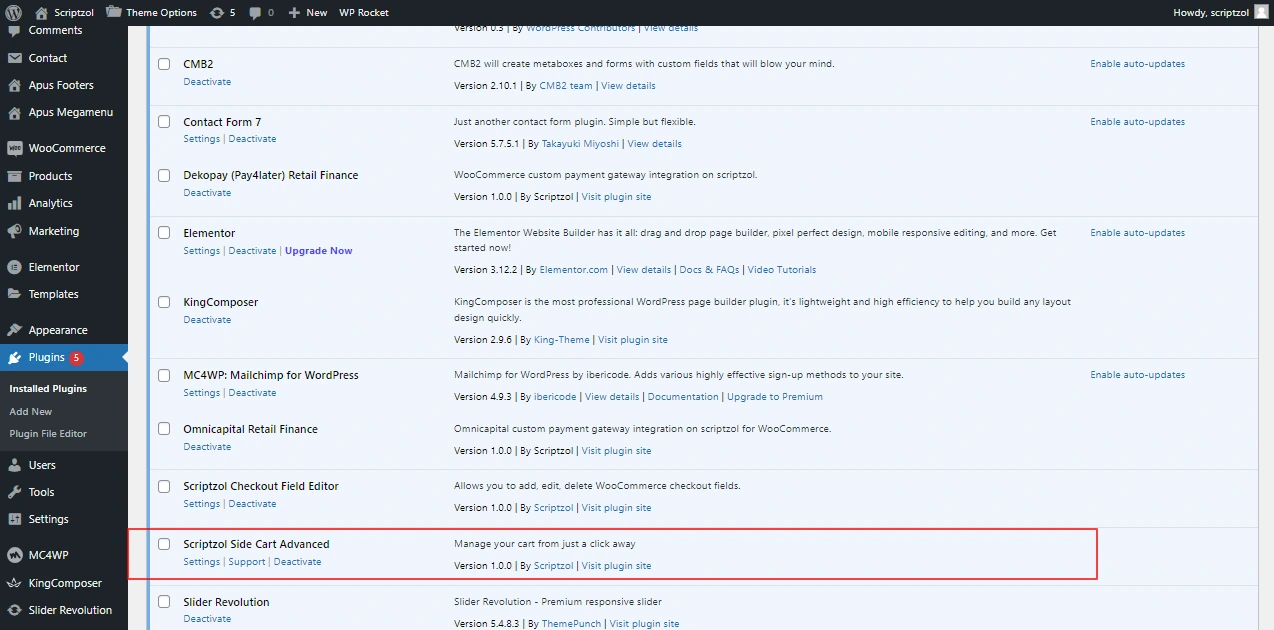Viewport: 1274px width, 630px height.
Task: Open Support link for Side Cart Advanced
Action: point(247,562)
